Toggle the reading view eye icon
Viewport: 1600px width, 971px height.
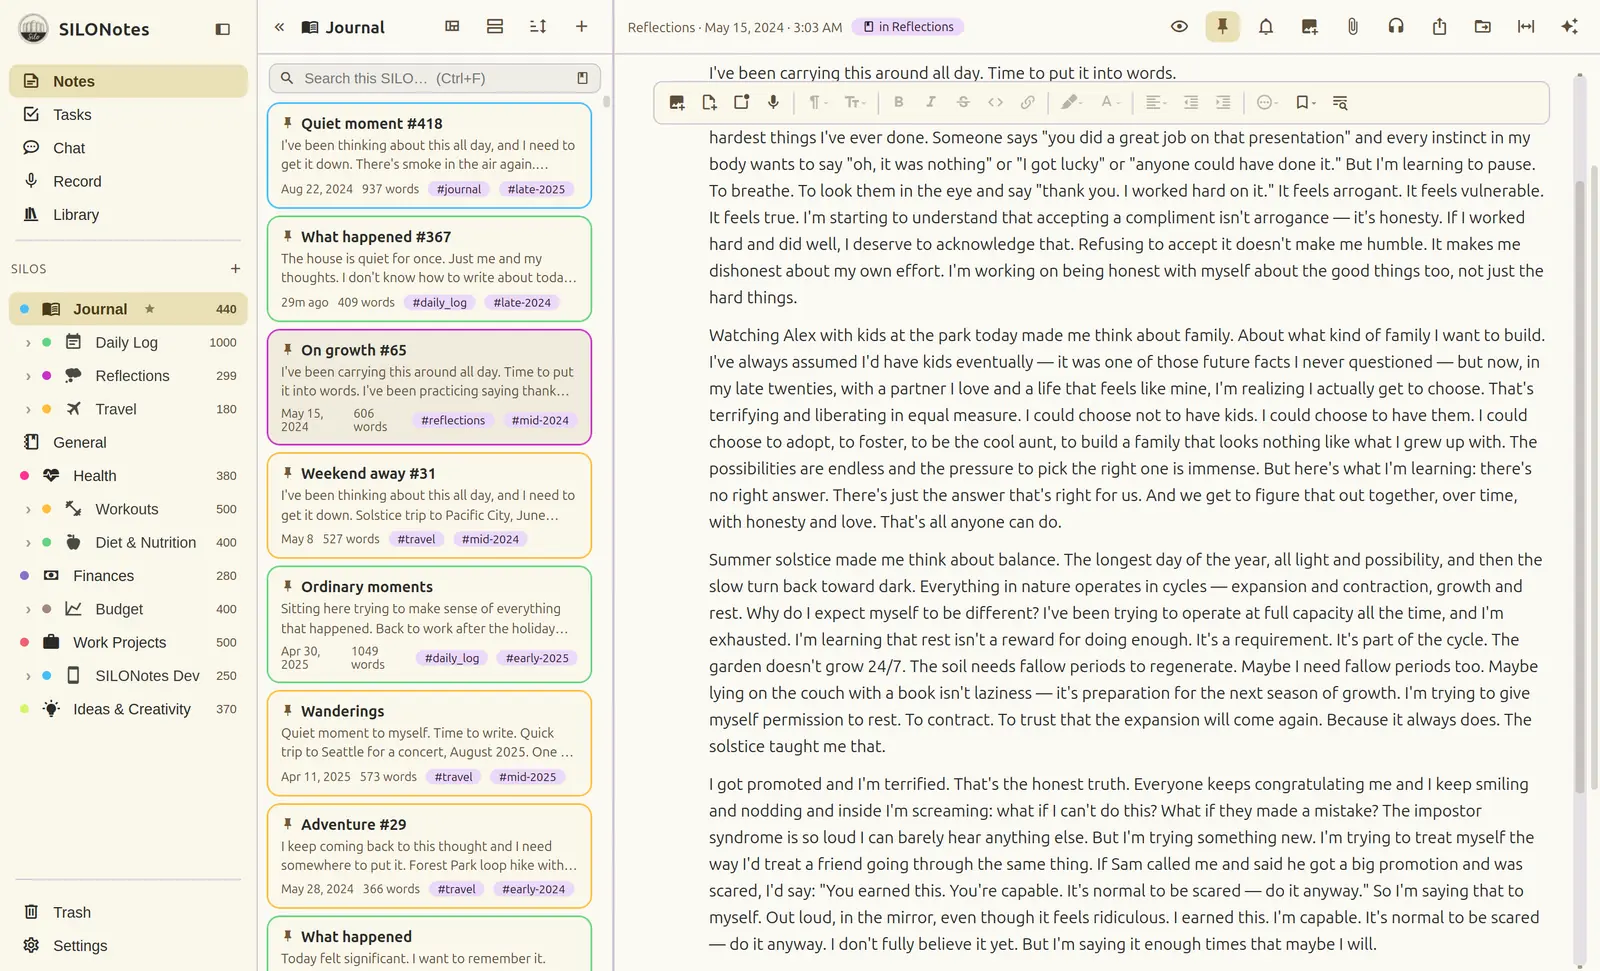(x=1179, y=27)
